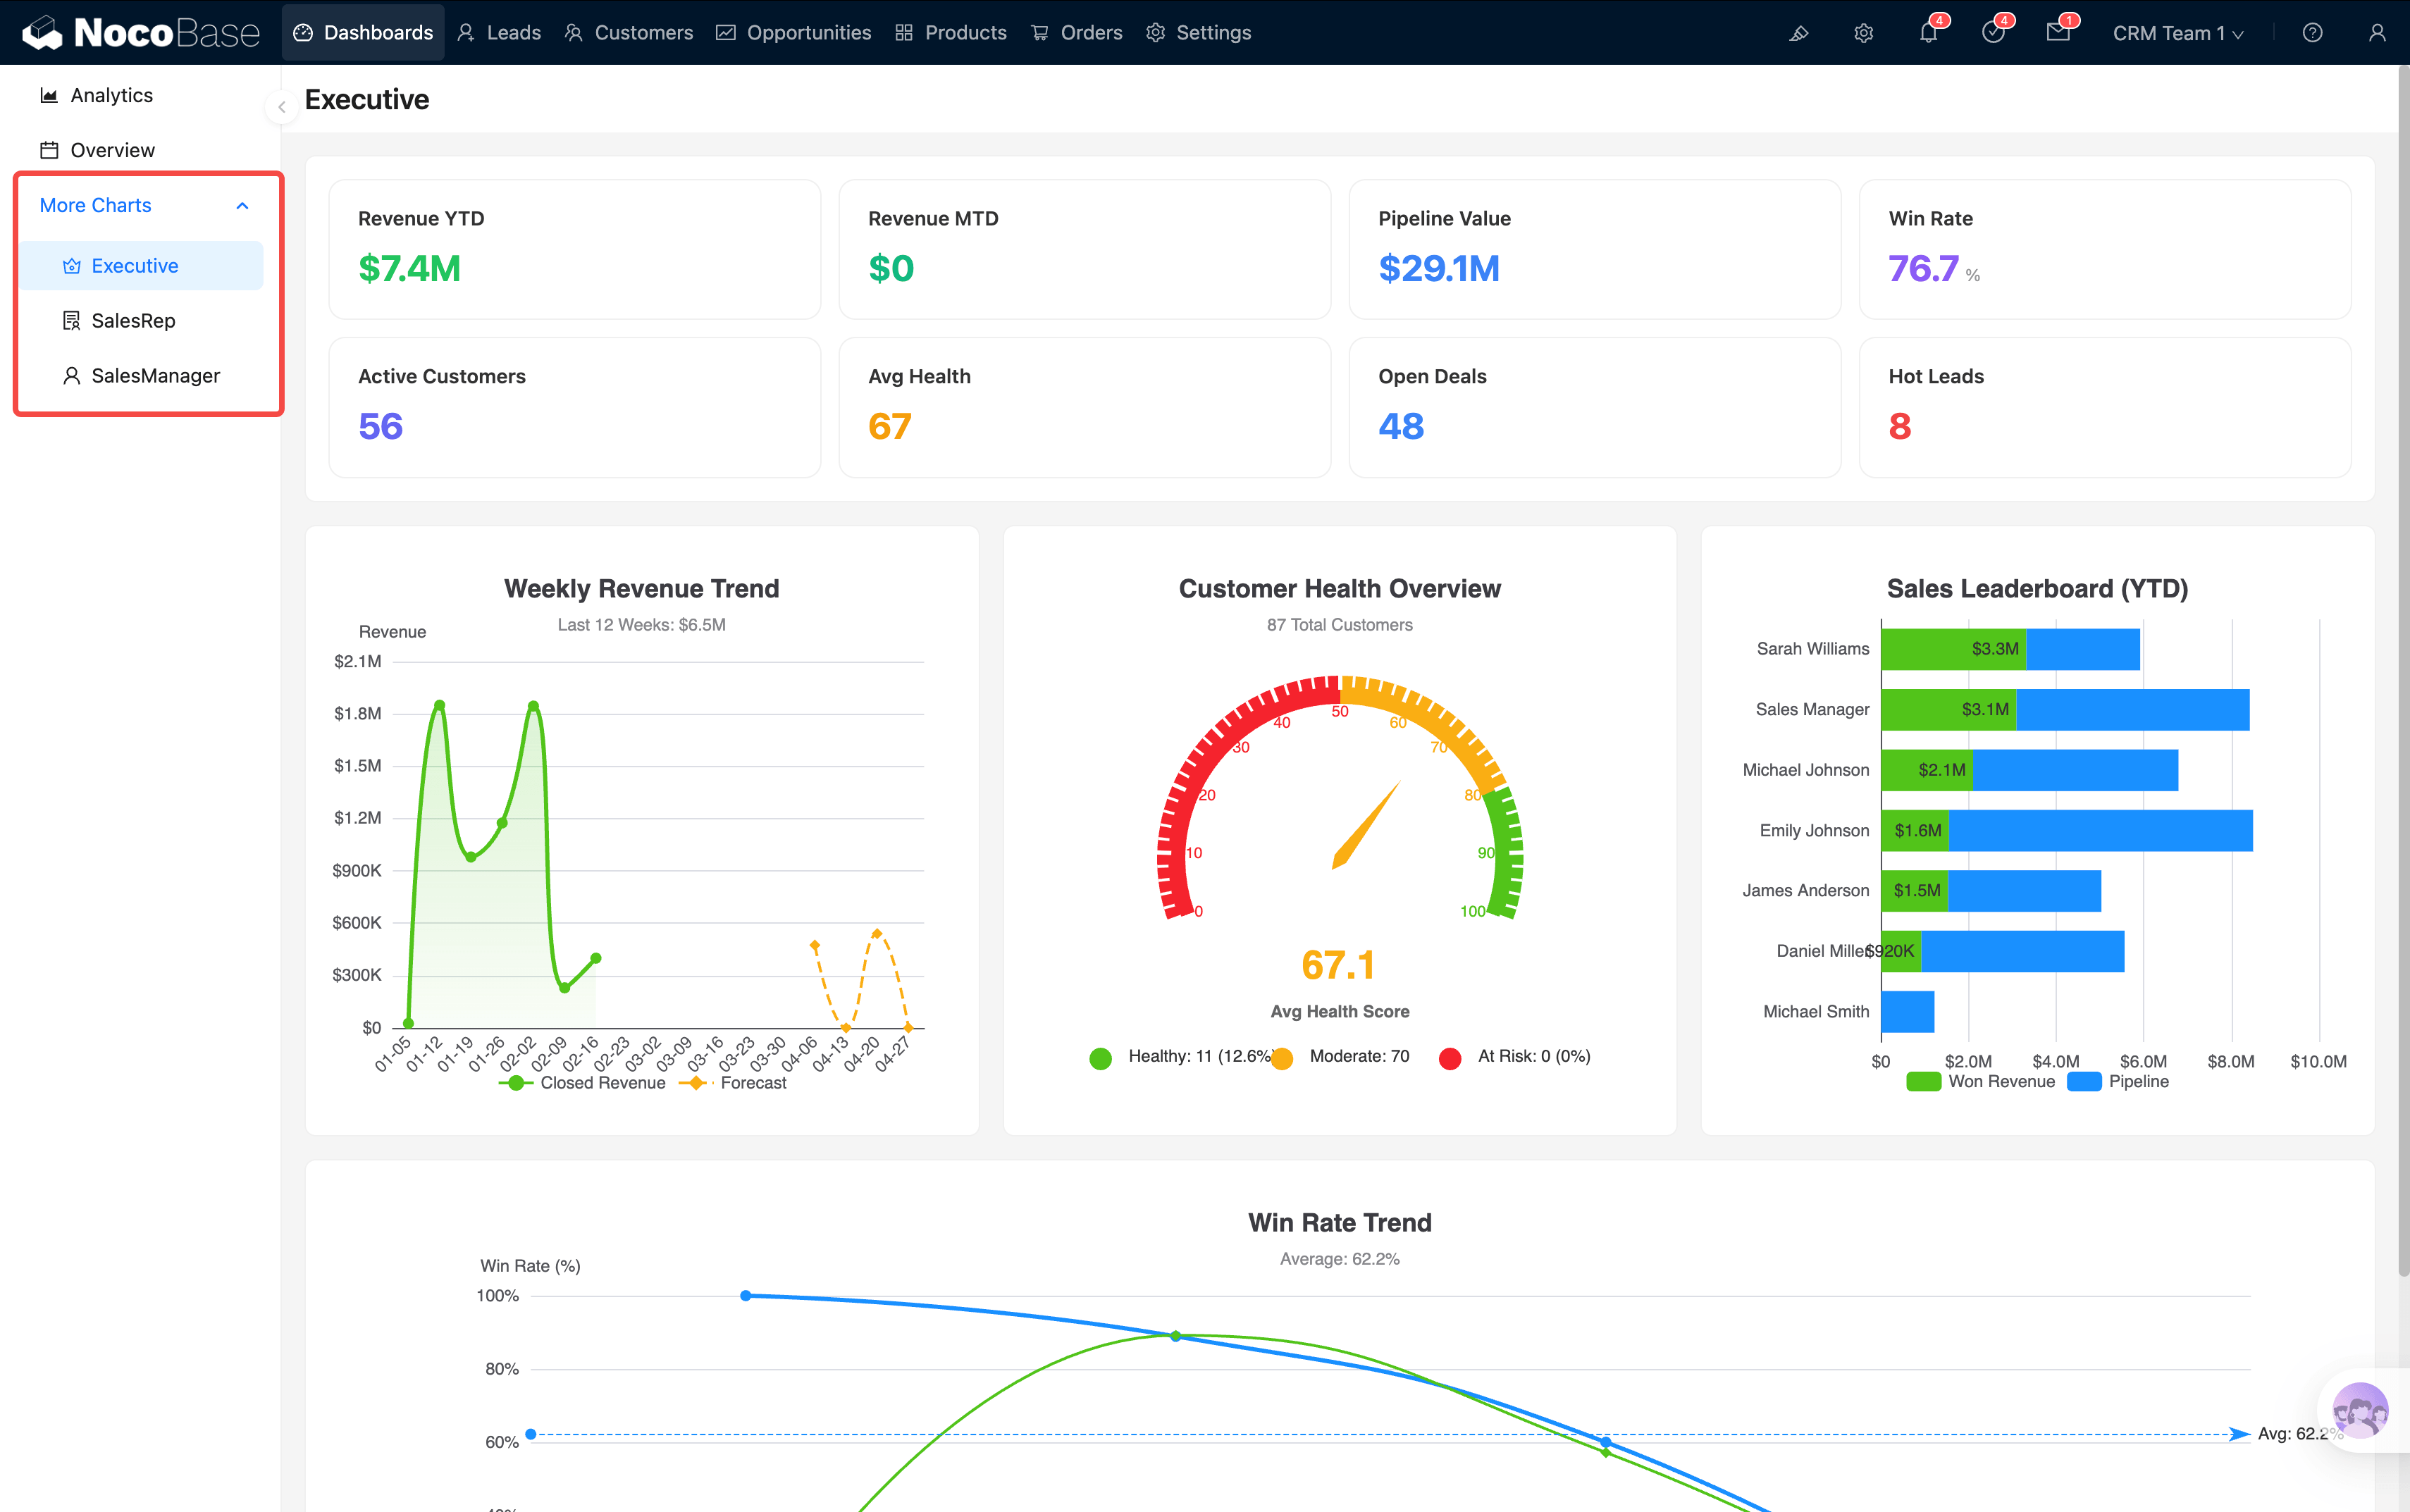Open the notifications bell icon
Viewport: 2410px width, 1512px height.
point(1928,33)
